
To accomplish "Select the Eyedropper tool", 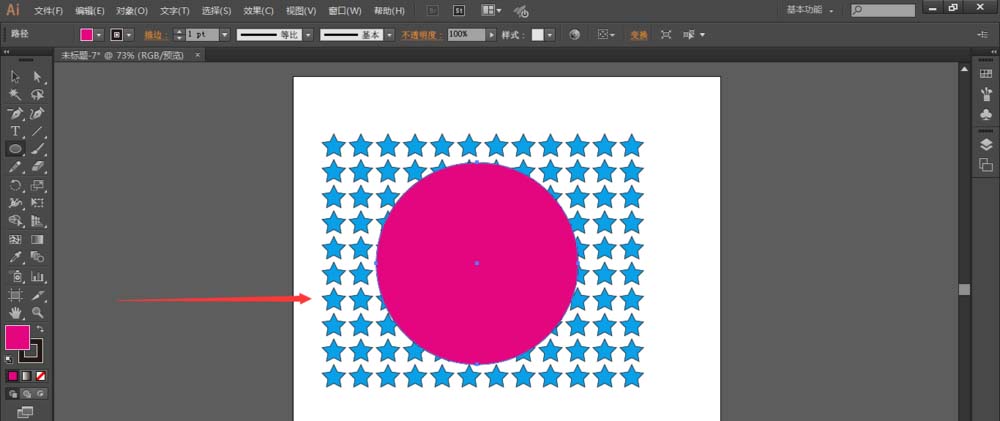I will click(x=16, y=258).
